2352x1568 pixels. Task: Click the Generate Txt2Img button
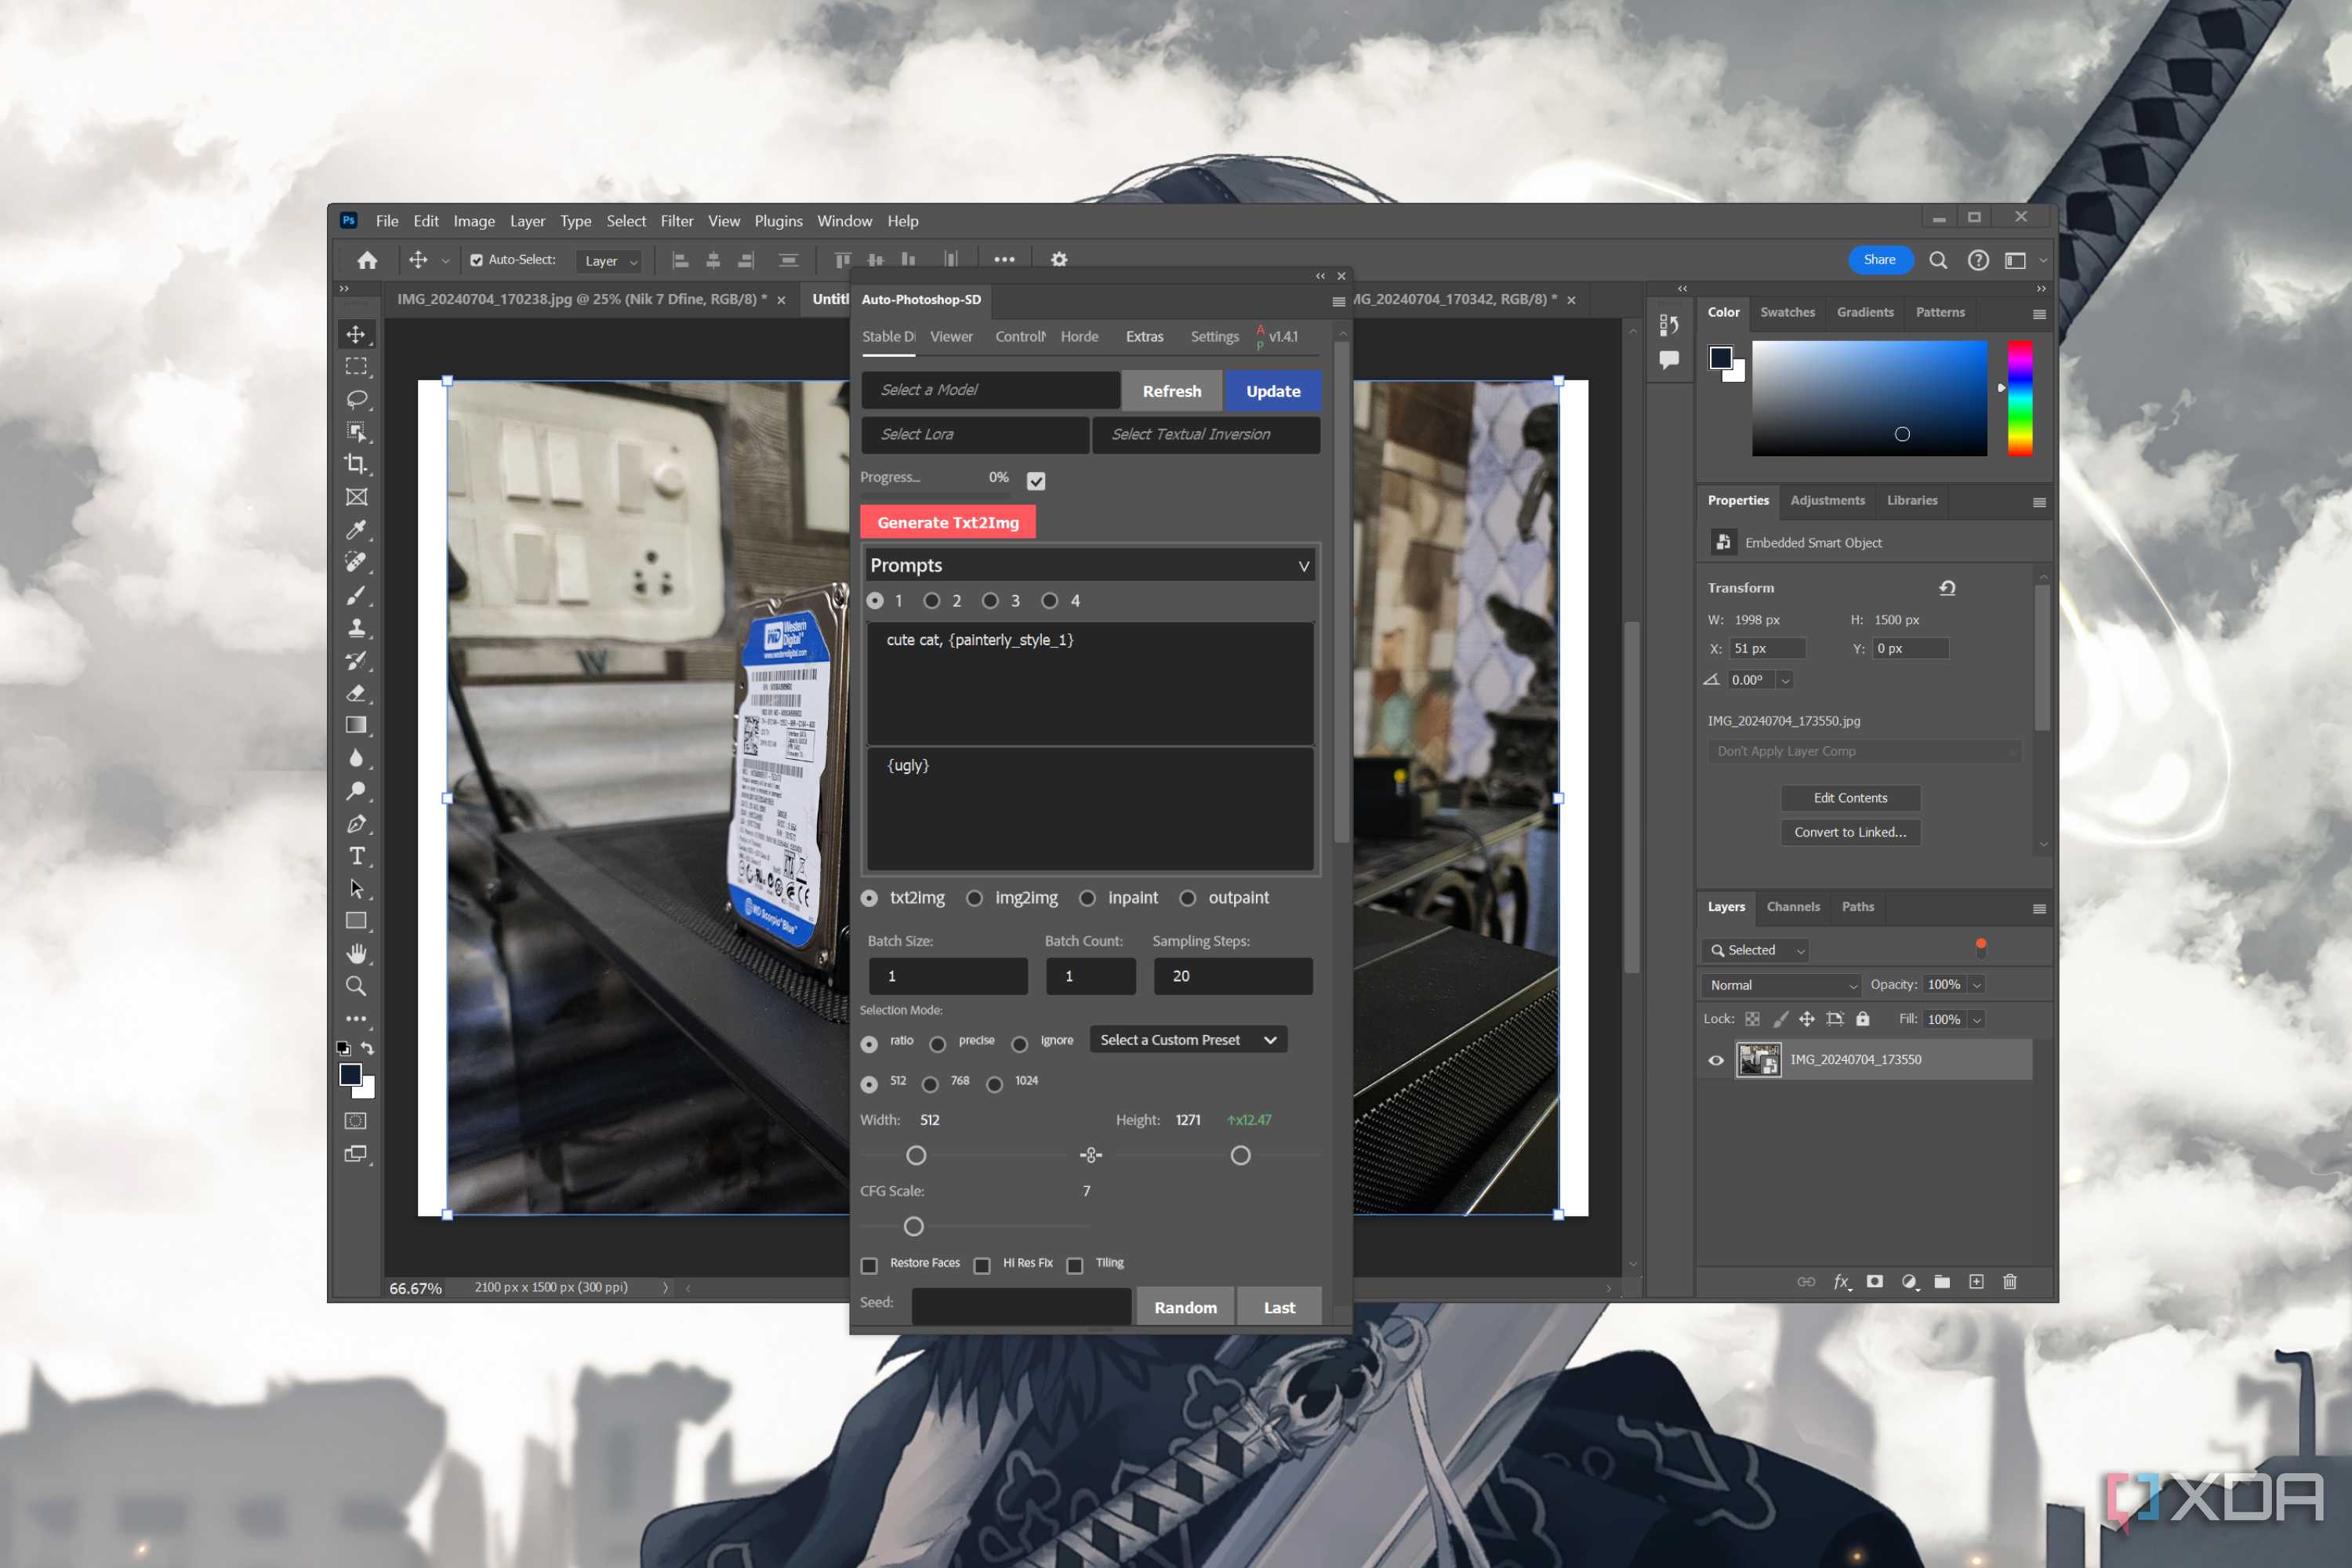click(948, 522)
